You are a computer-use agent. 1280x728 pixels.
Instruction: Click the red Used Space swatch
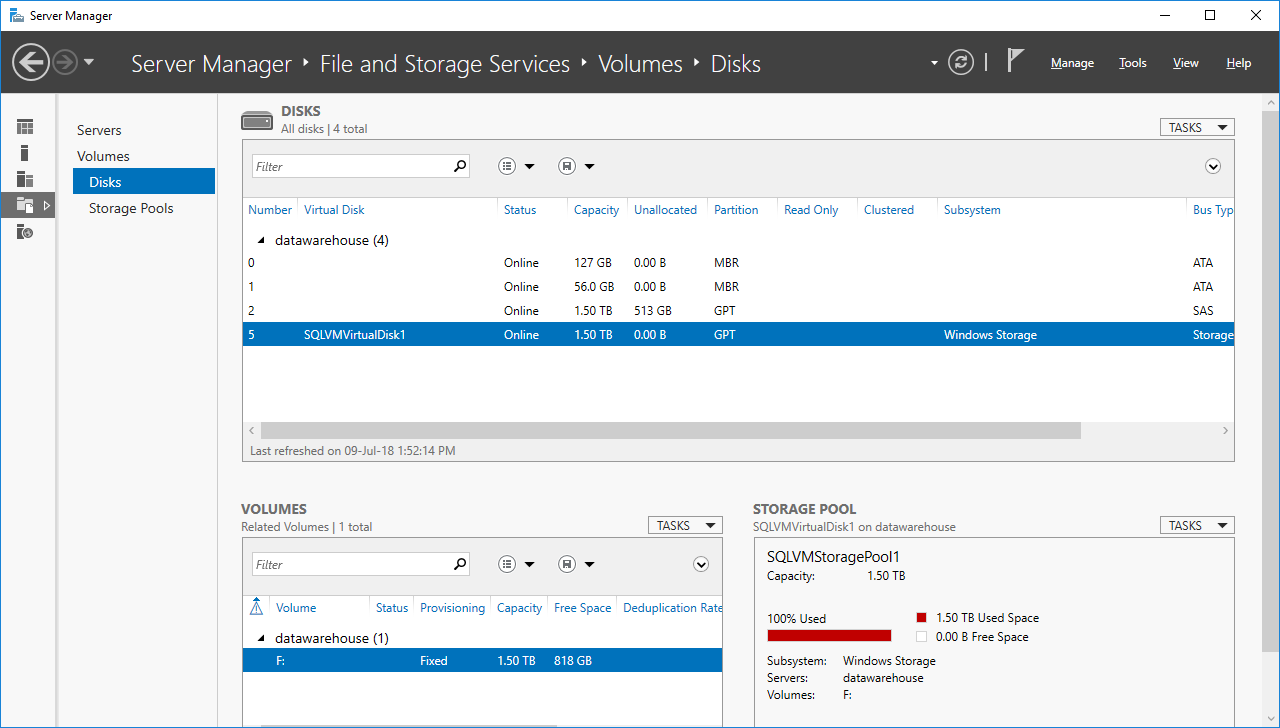tap(921, 618)
